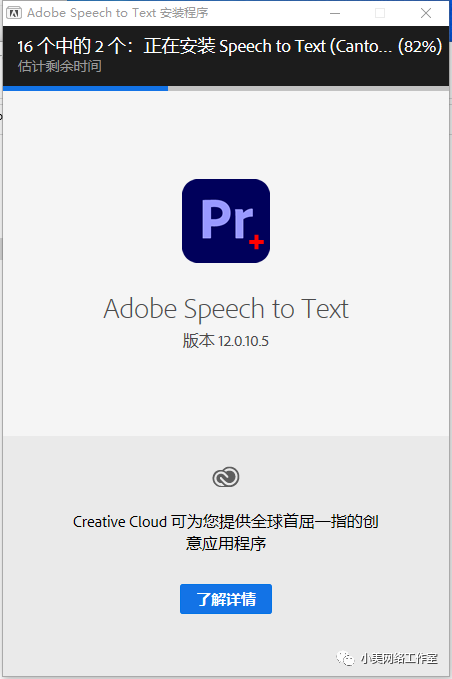Click the Adobe Speech to Text heading

click(226, 309)
